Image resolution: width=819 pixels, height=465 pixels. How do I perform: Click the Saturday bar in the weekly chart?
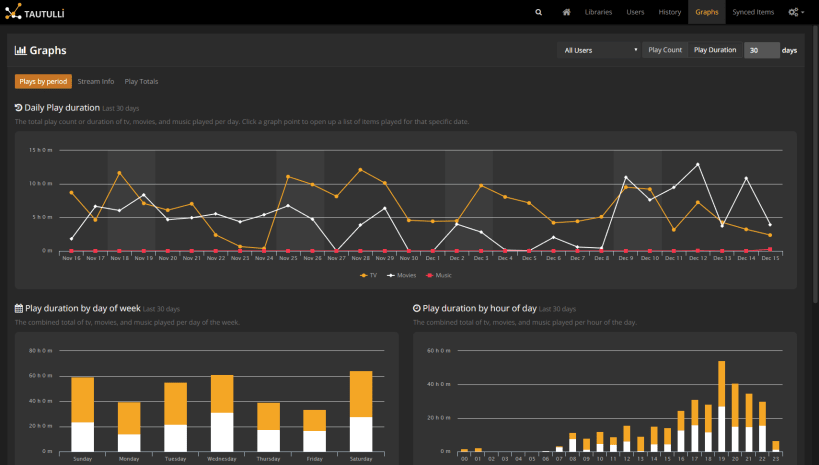click(361, 411)
